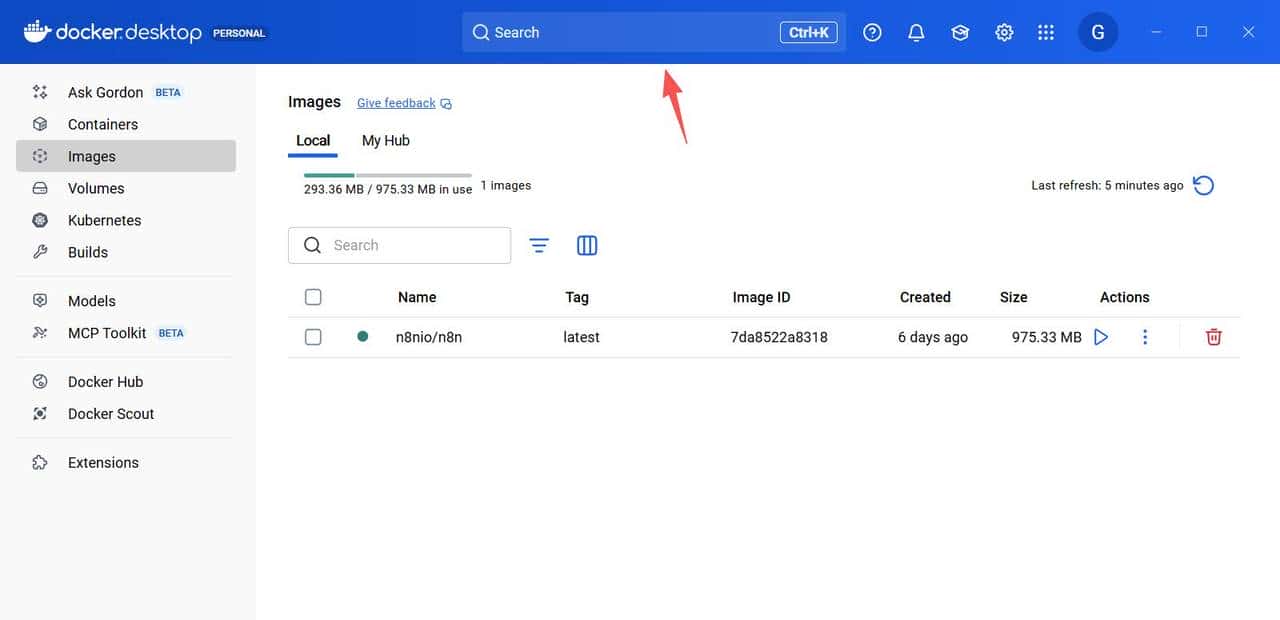This screenshot has width=1280, height=620.
Task: Click the disk usage progress bar
Action: pos(387,175)
